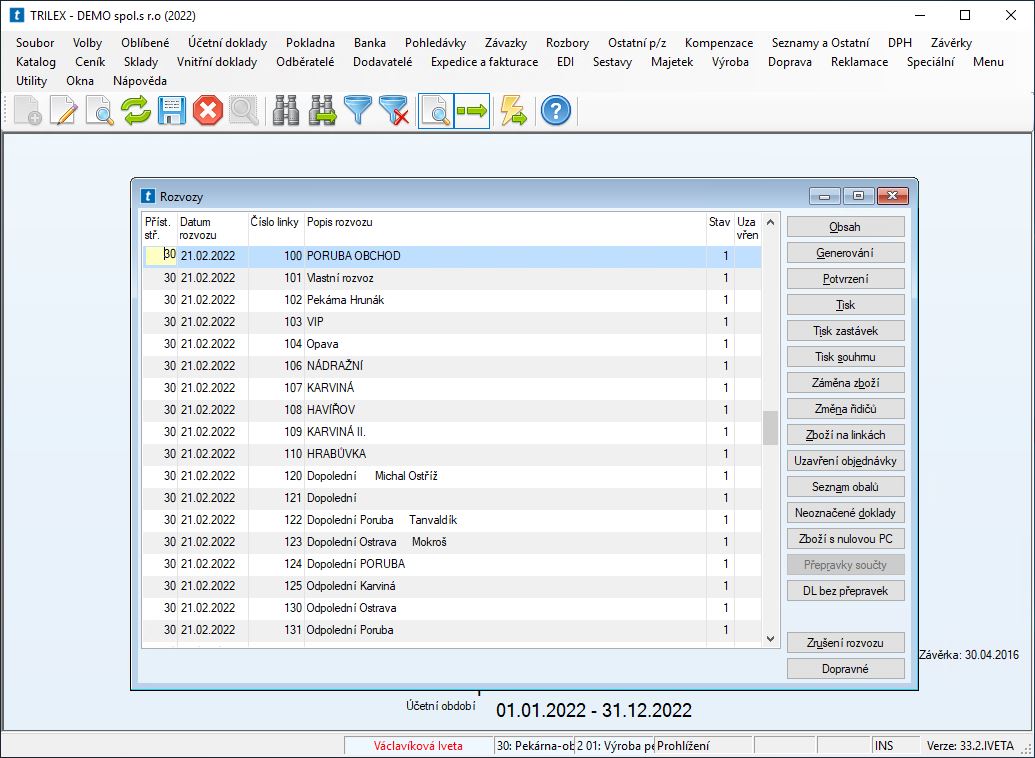Click the Tisk zastávek button
This screenshot has height=758, width=1035.
pyautogui.click(x=846, y=331)
